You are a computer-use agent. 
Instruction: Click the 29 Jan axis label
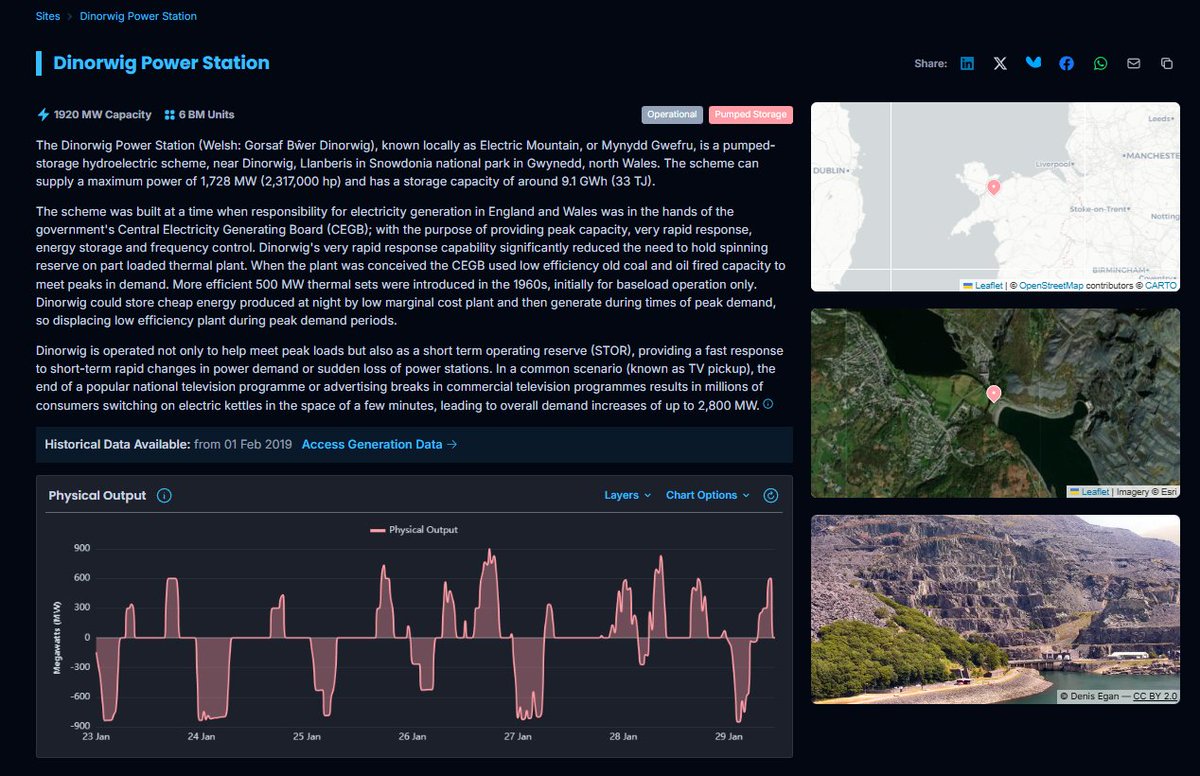(729, 737)
